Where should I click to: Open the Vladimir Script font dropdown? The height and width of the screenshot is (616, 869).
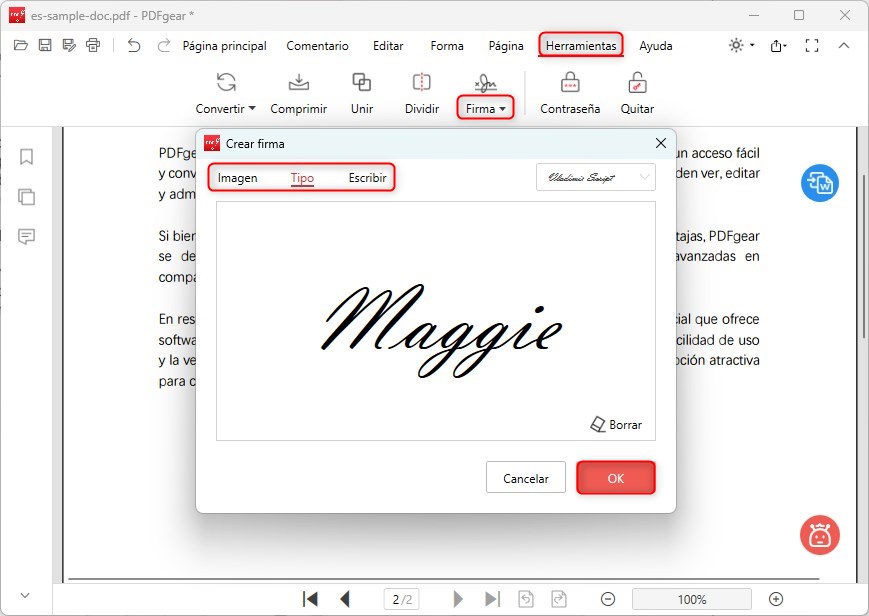(x=595, y=177)
